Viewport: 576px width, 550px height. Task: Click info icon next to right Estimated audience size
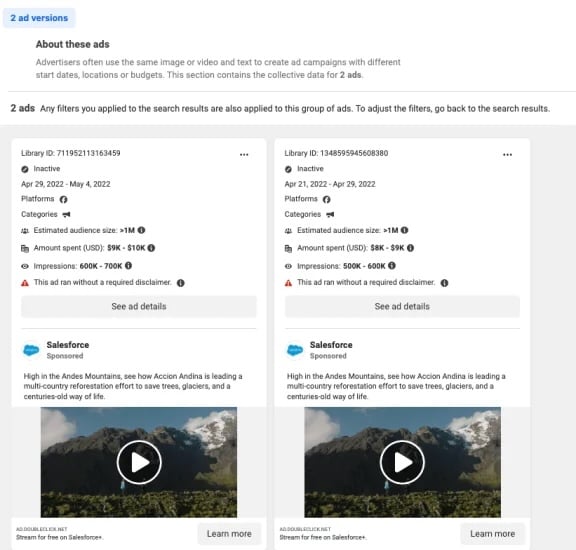(404, 230)
